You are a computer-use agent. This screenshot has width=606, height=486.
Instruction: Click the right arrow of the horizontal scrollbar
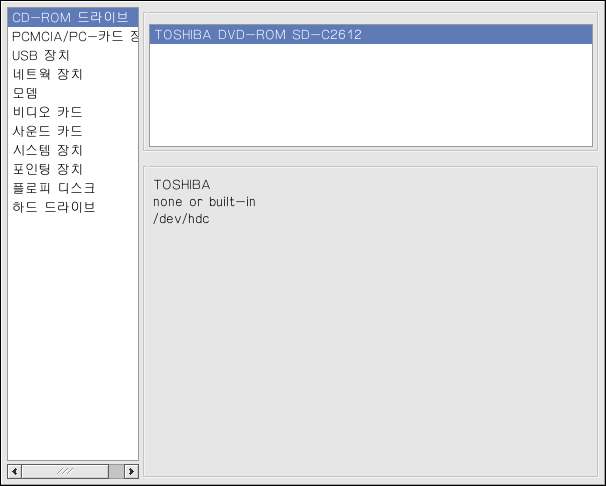coord(131,470)
